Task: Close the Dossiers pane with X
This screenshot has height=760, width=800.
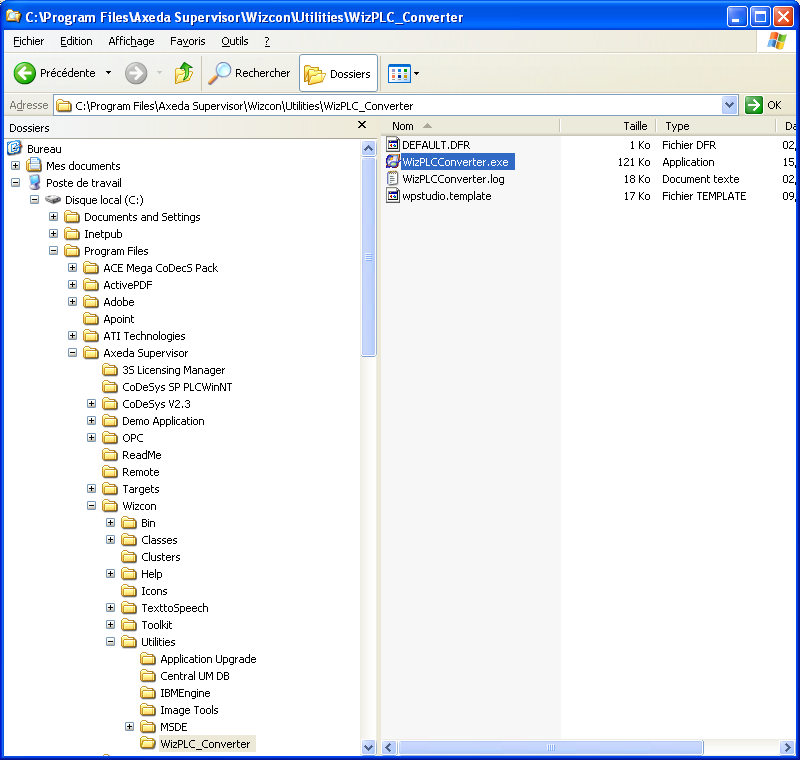Action: [x=362, y=125]
